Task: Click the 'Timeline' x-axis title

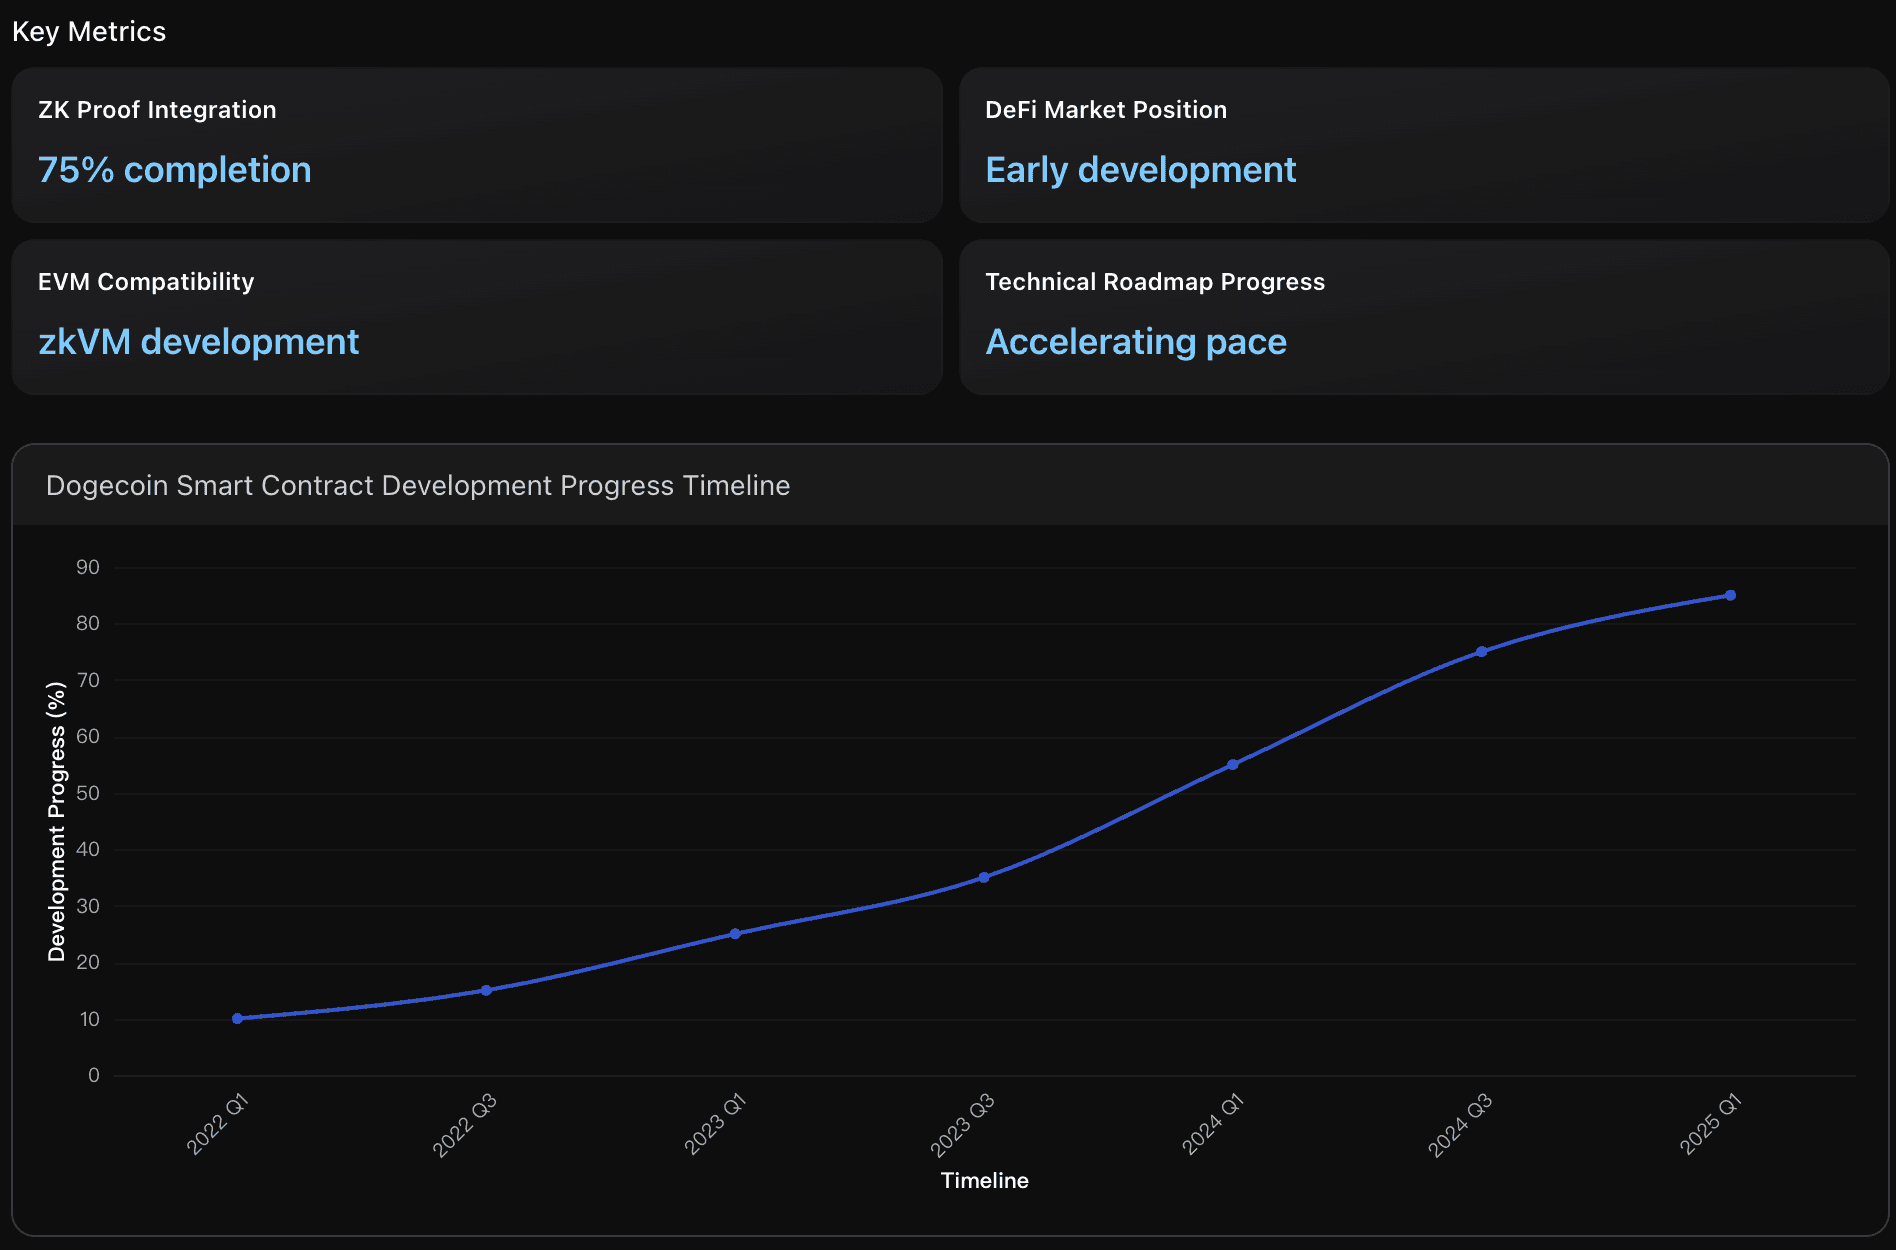Action: click(x=985, y=1181)
